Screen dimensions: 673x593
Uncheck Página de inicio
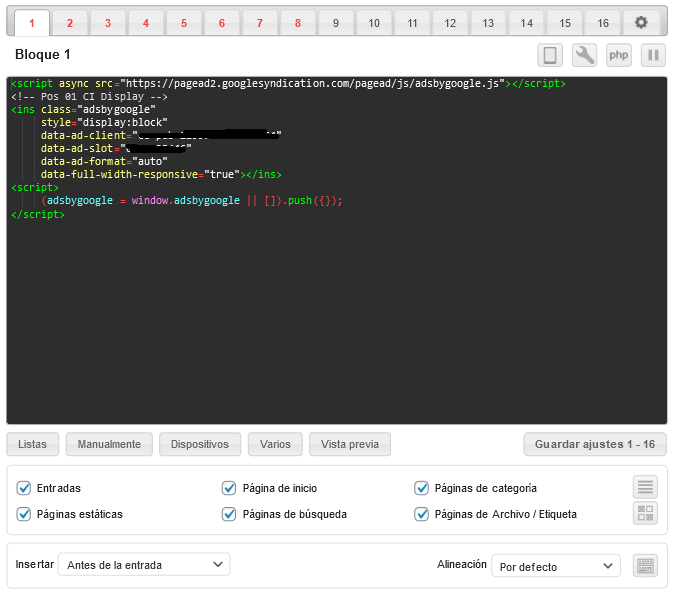tap(229, 488)
